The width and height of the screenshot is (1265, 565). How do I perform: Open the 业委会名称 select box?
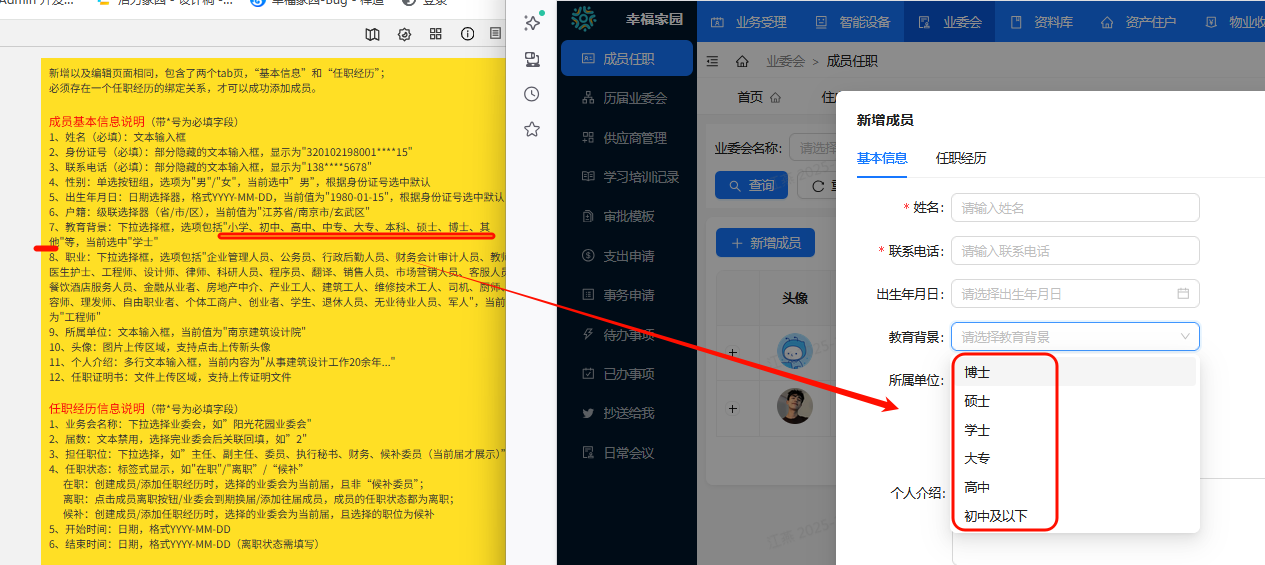(812, 148)
